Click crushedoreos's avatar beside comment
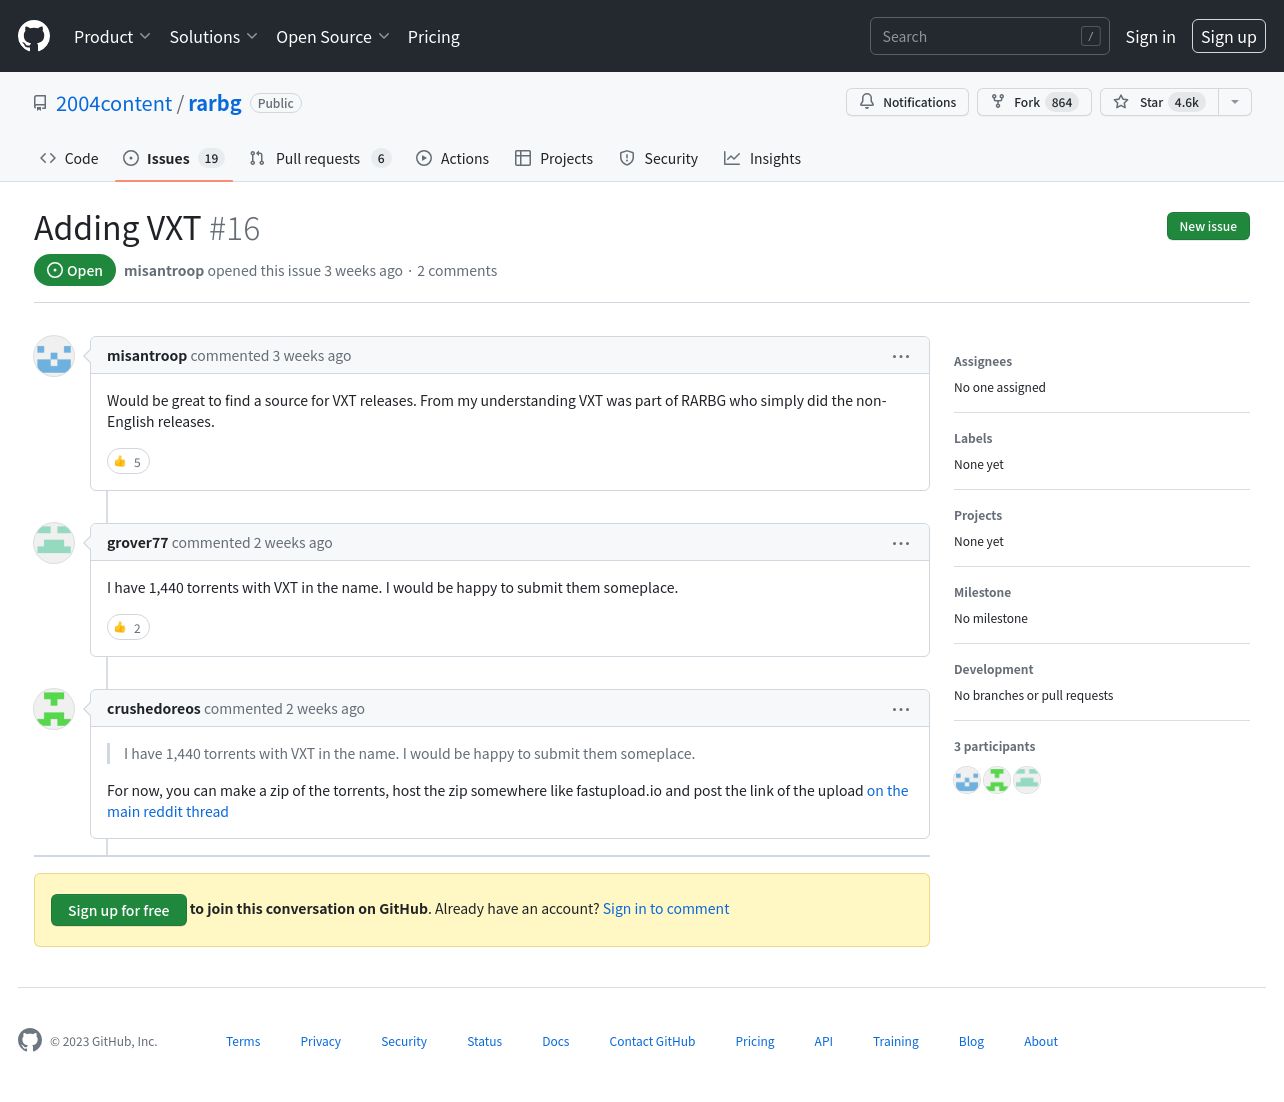 pyautogui.click(x=54, y=709)
